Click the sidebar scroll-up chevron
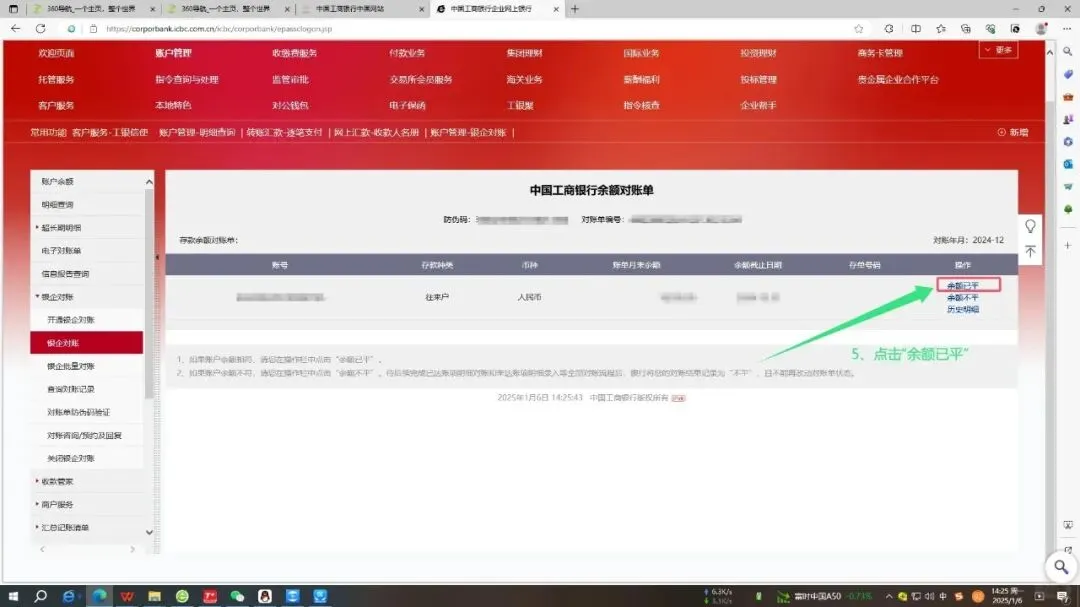 point(149,182)
